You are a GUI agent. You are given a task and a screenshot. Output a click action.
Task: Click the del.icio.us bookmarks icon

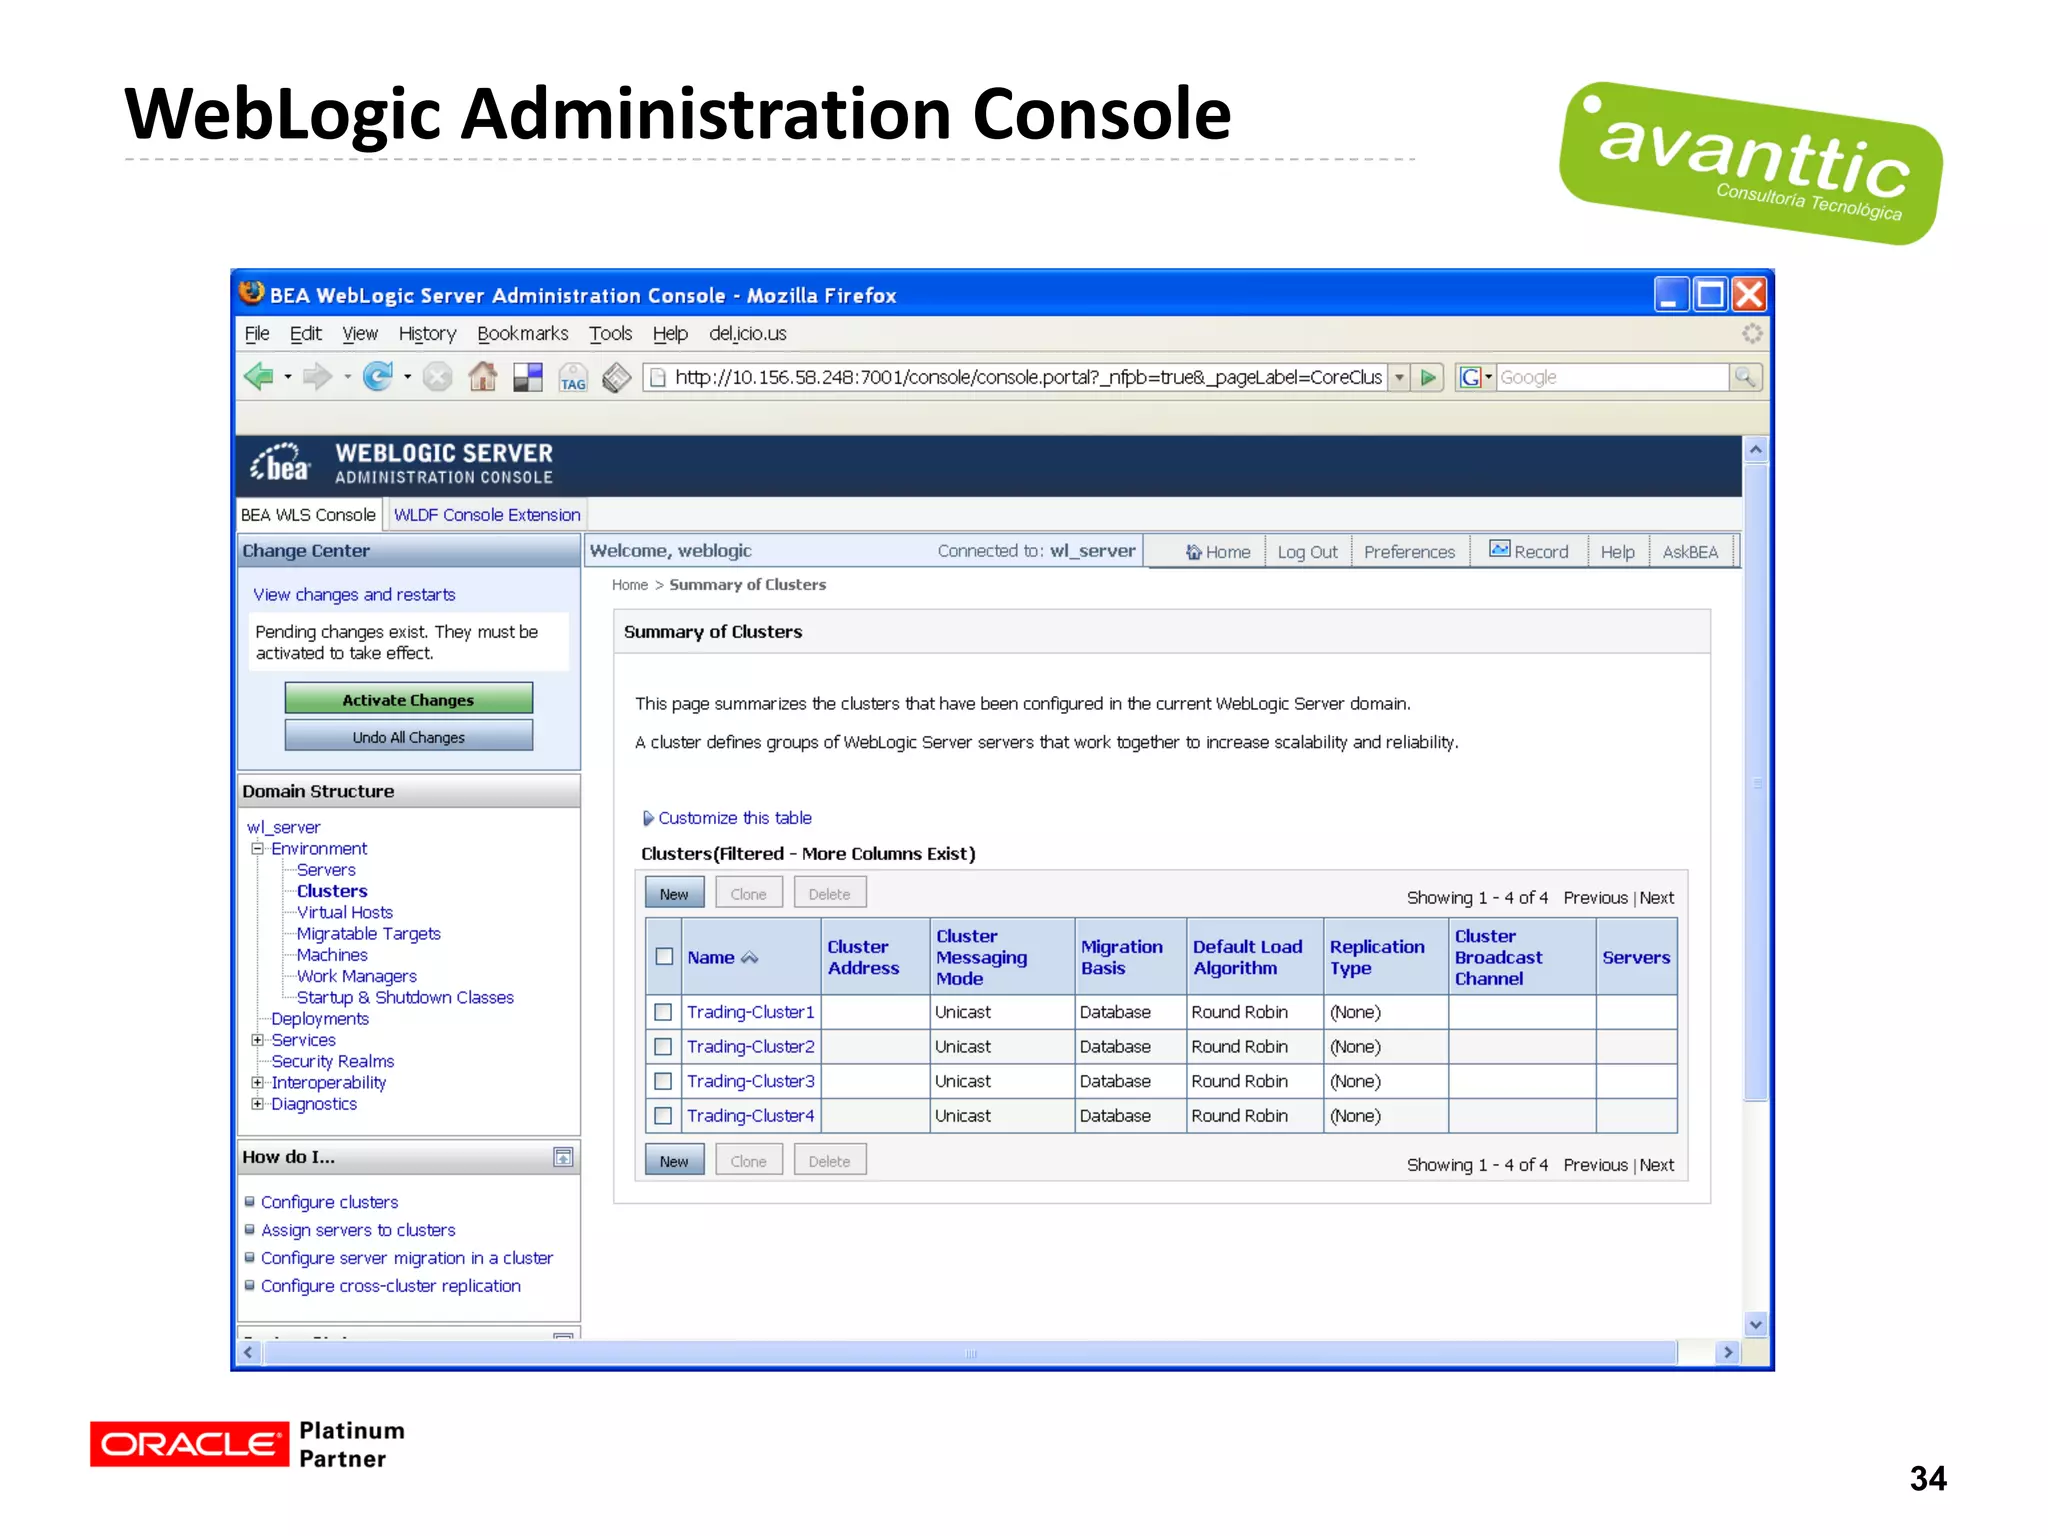tap(528, 377)
